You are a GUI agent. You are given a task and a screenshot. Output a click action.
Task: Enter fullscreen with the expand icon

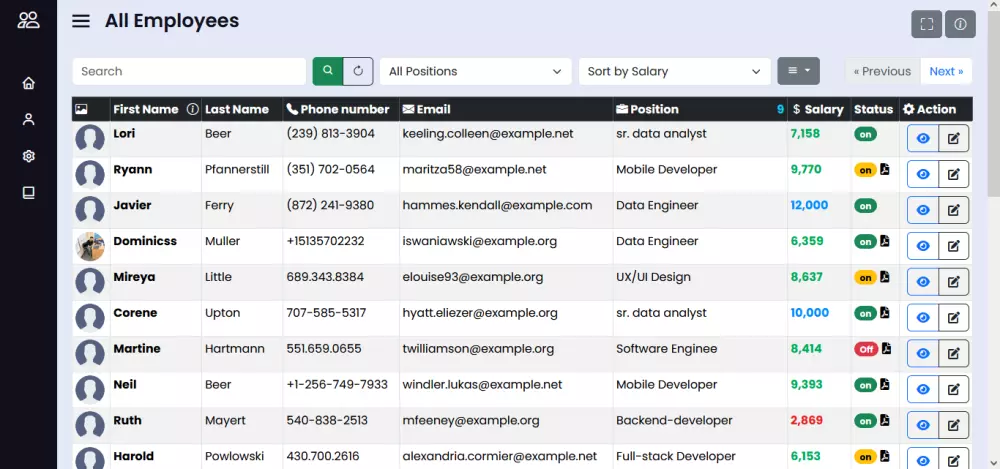926,24
